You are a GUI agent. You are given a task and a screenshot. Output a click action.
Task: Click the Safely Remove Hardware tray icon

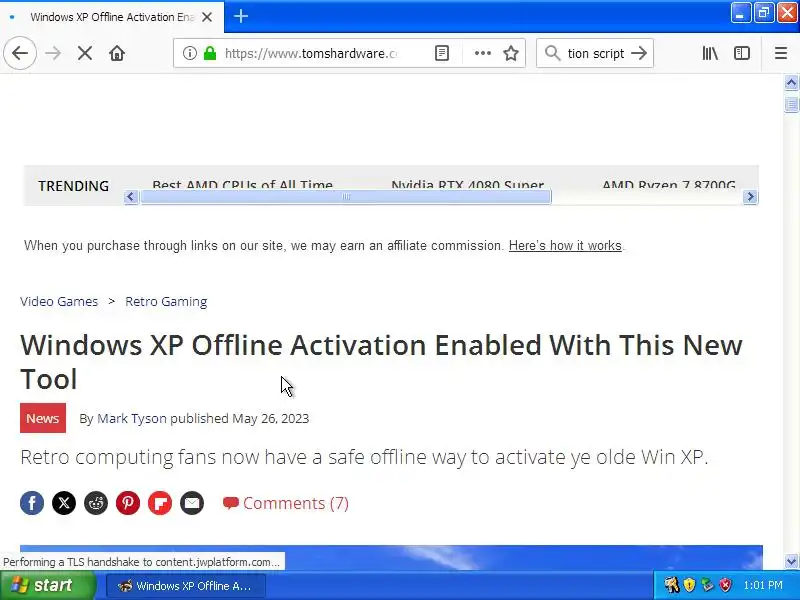pos(707,585)
